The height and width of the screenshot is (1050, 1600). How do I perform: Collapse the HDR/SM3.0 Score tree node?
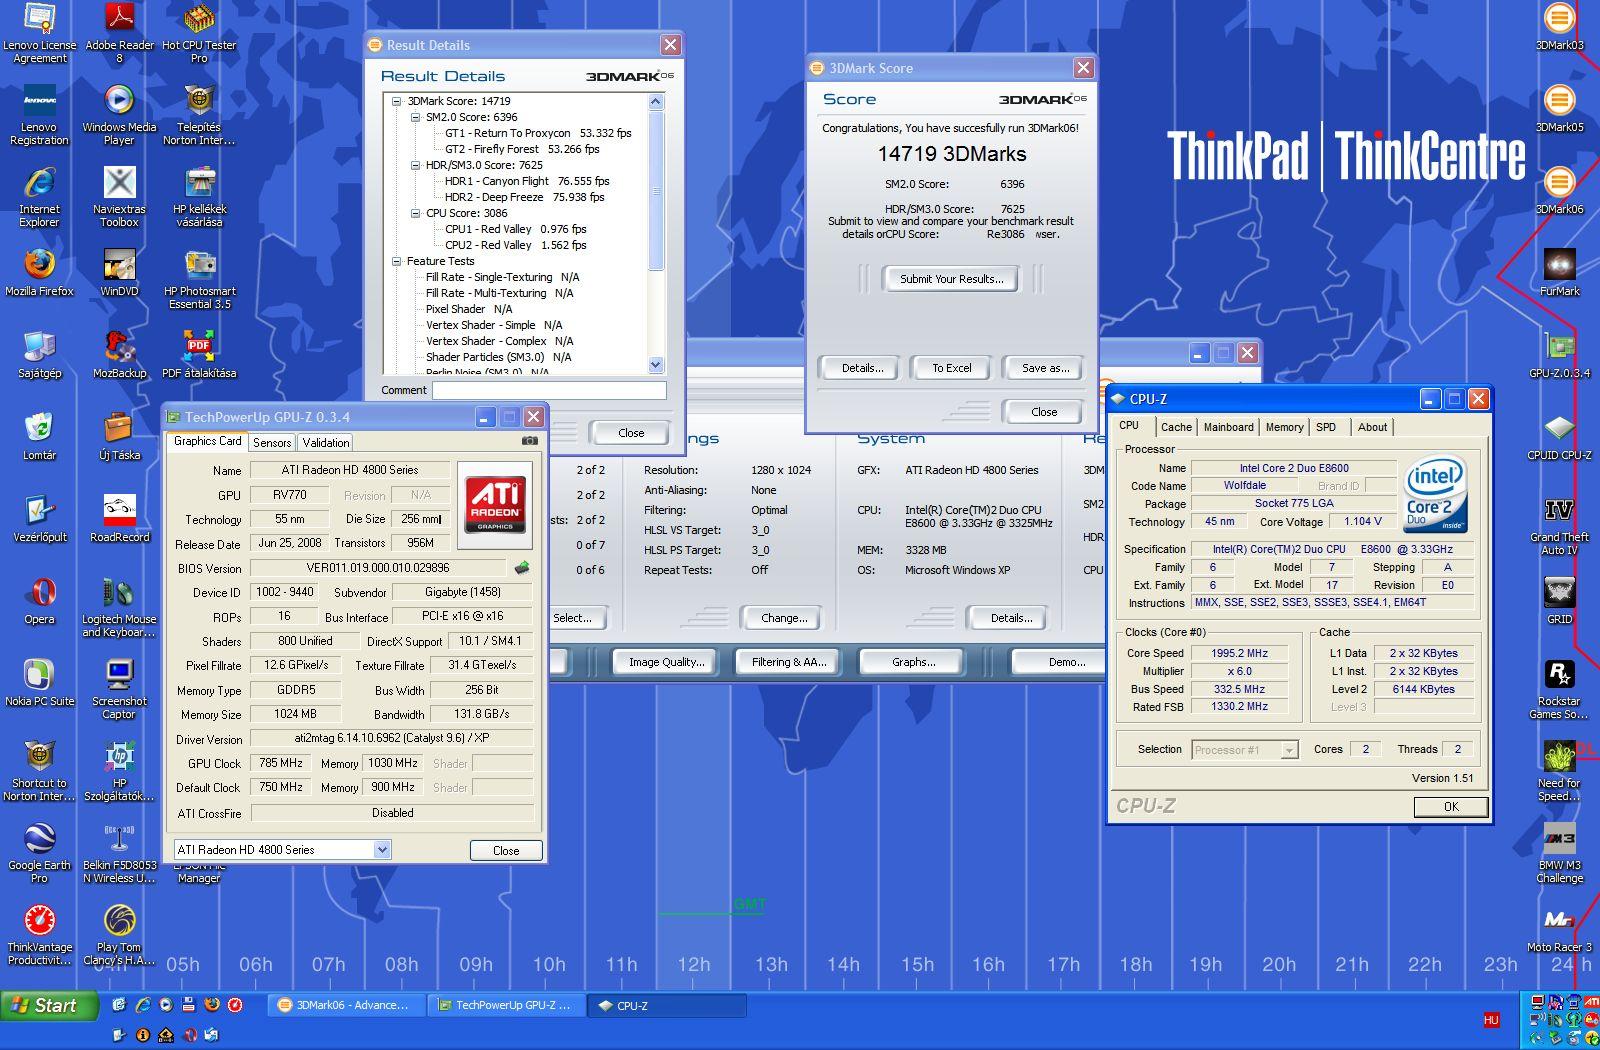(415, 165)
